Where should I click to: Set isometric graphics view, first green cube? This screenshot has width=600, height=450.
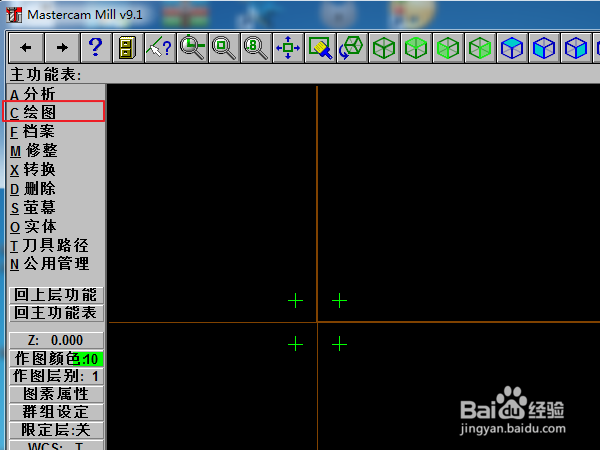(384, 48)
